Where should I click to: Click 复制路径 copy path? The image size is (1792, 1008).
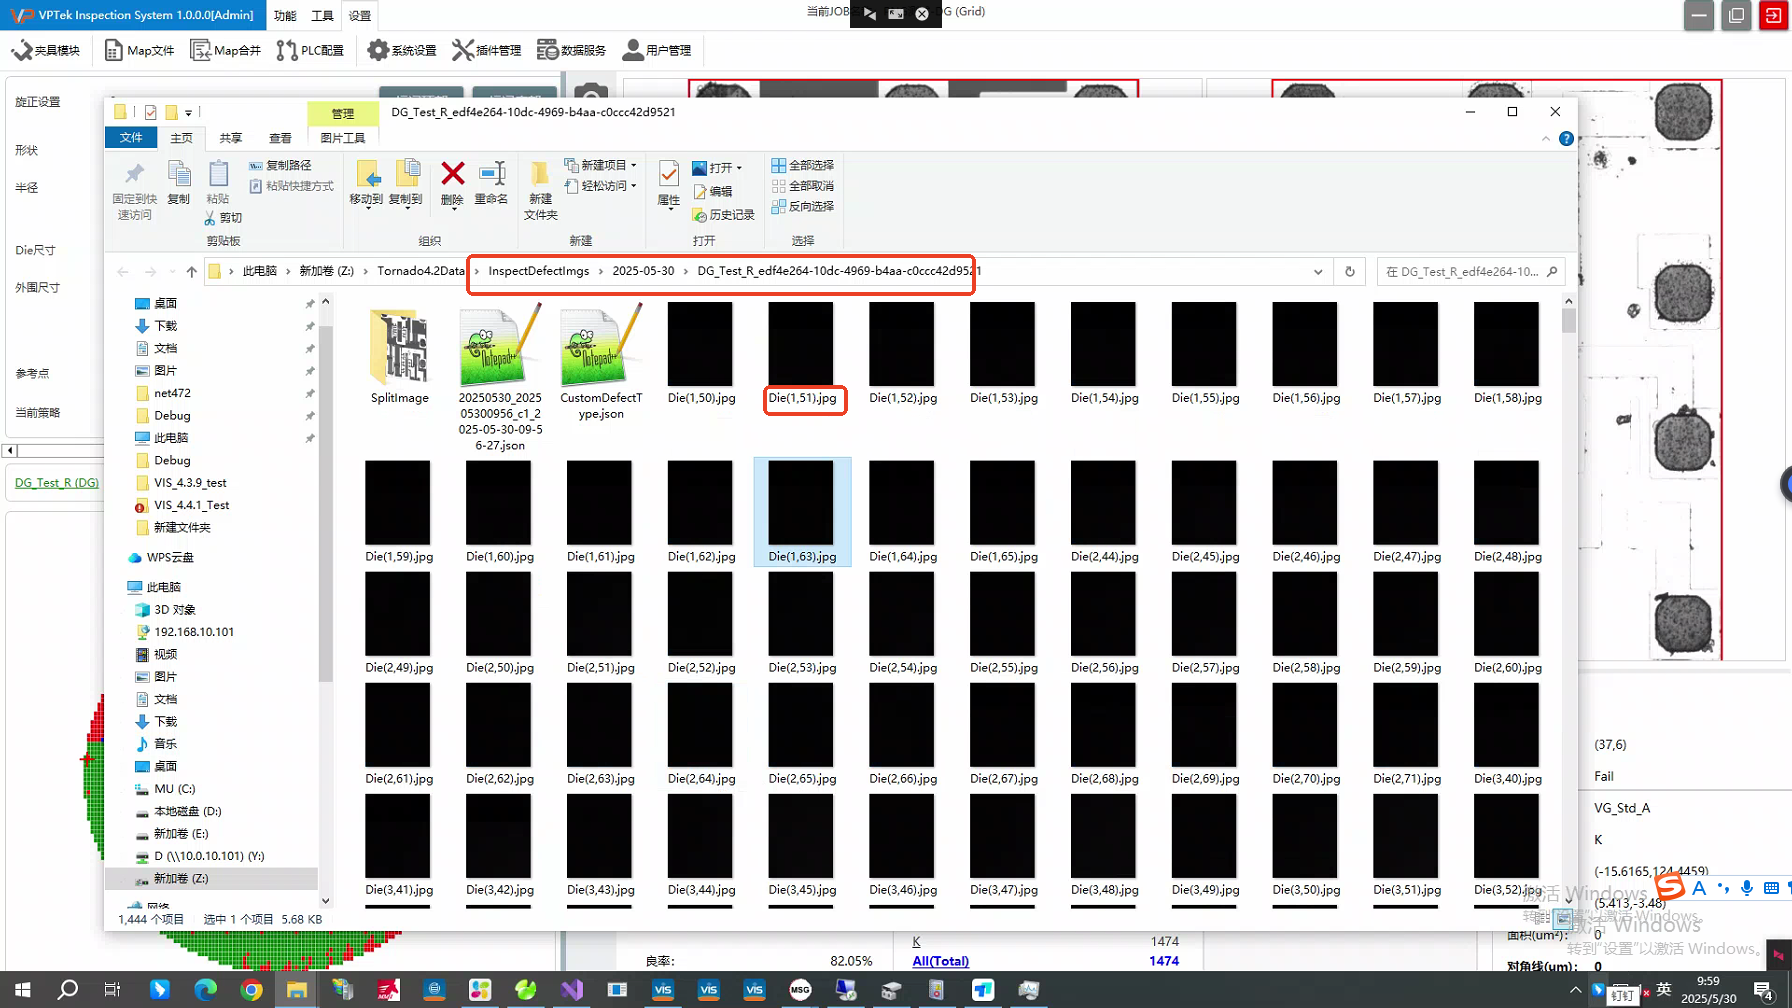(280, 165)
